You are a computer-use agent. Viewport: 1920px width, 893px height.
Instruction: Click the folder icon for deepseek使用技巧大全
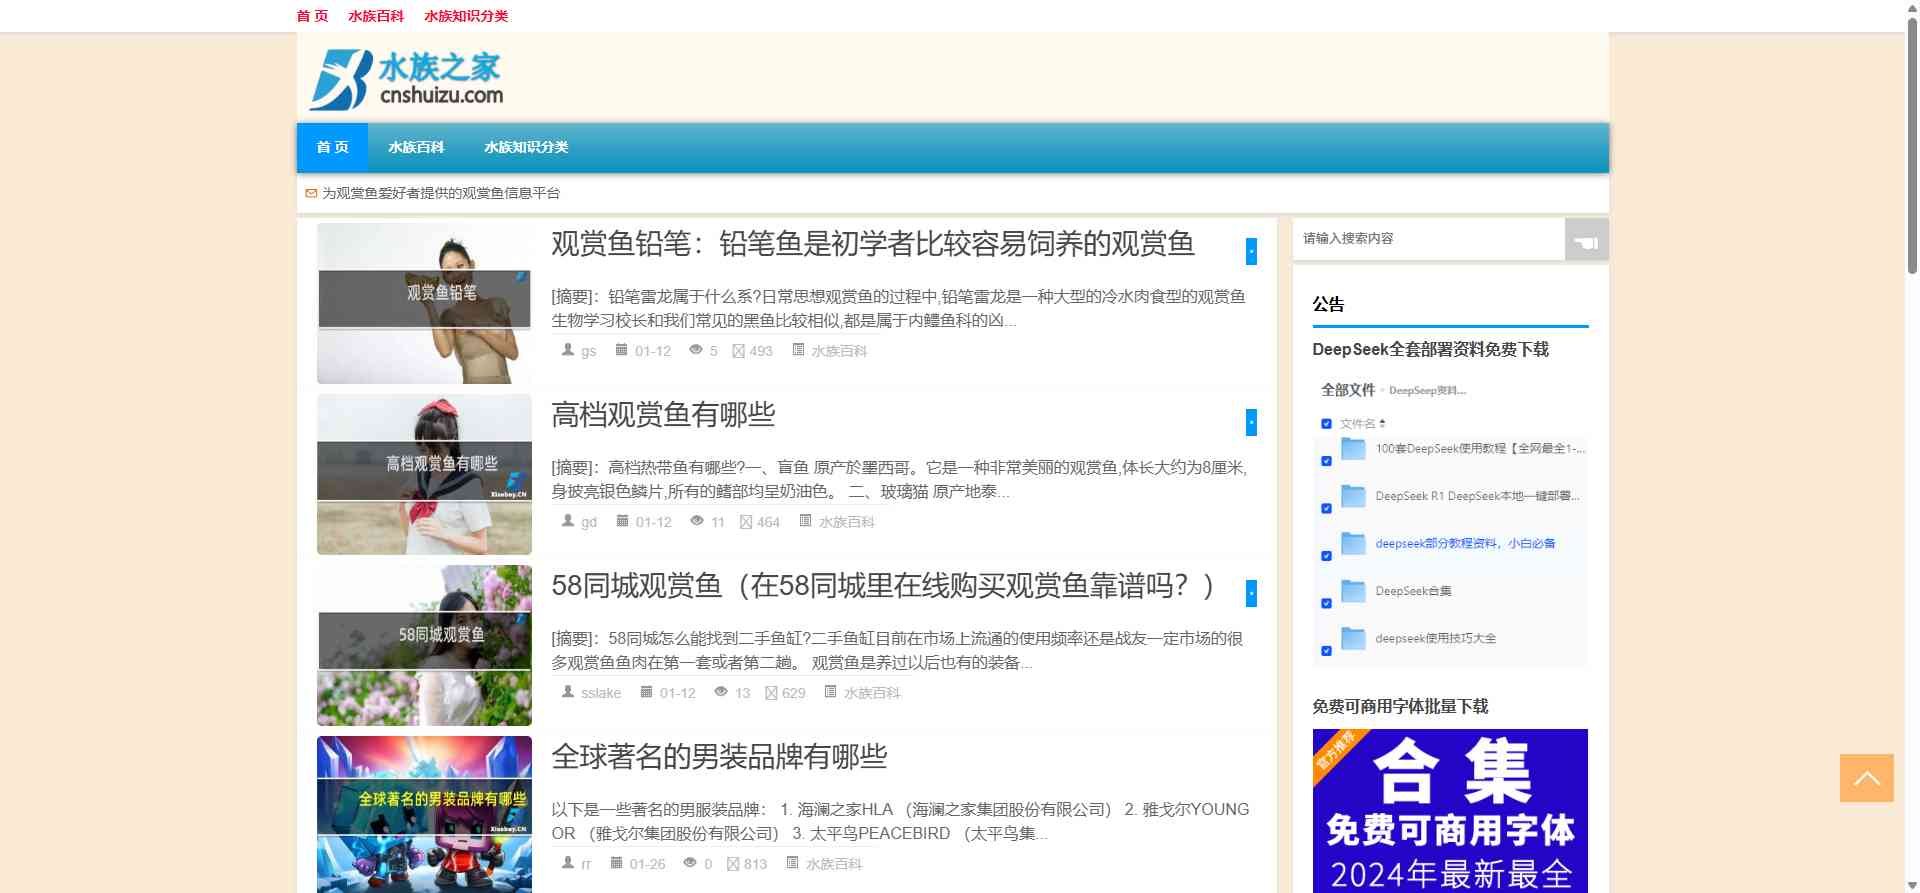pos(1353,638)
